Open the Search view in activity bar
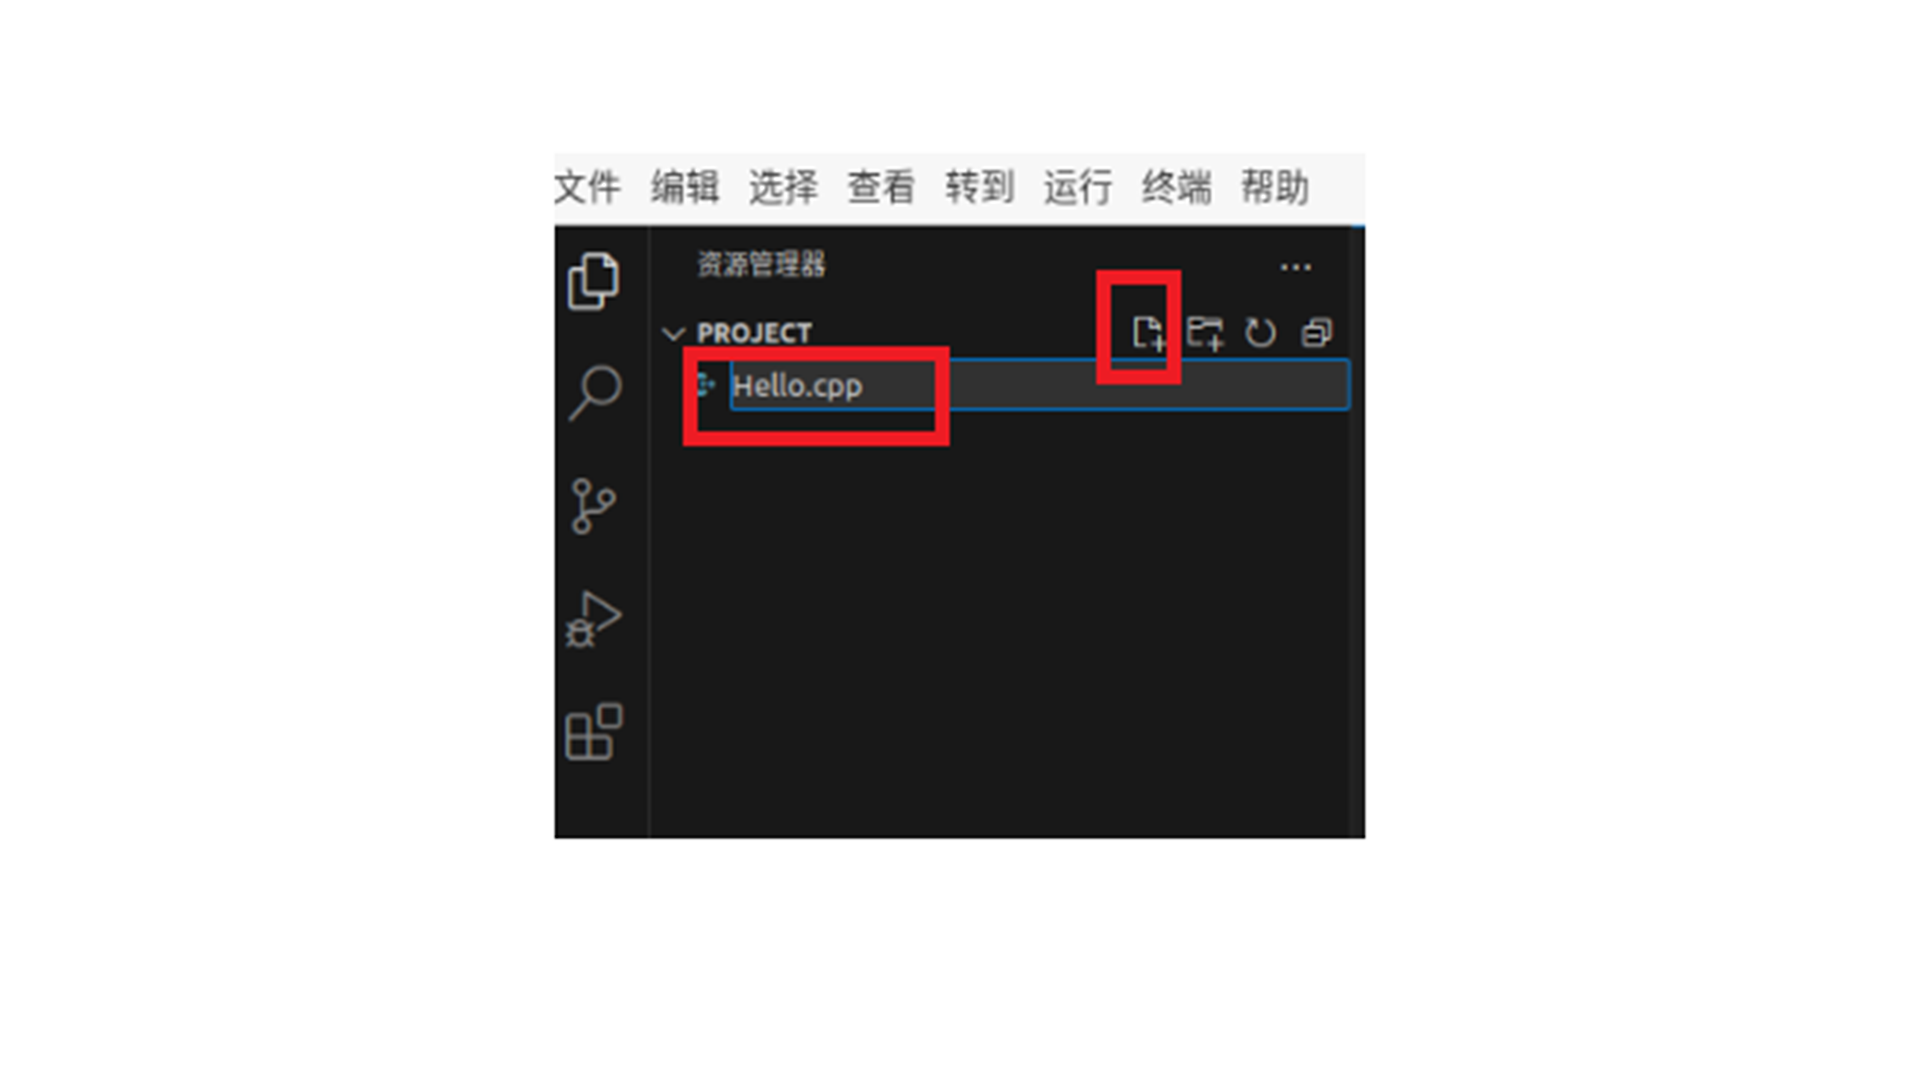Screen dimensions: 1920x1080 tap(595, 392)
